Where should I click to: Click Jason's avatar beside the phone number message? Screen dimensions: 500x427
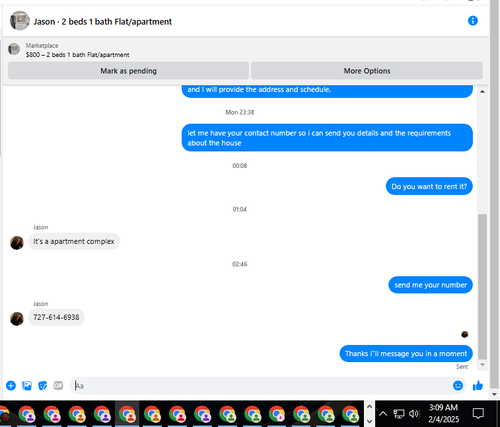point(17,319)
